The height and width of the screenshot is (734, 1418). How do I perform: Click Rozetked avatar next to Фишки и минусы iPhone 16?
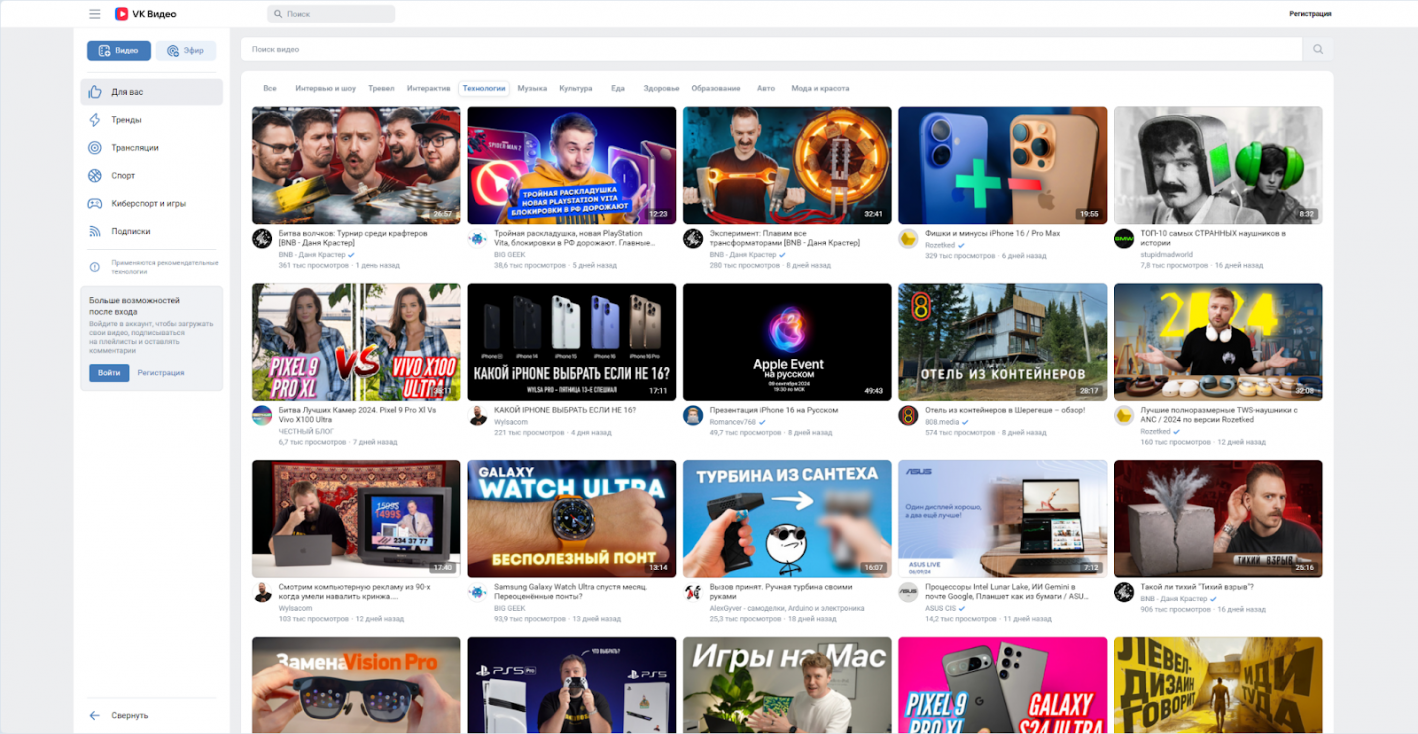tap(908, 239)
